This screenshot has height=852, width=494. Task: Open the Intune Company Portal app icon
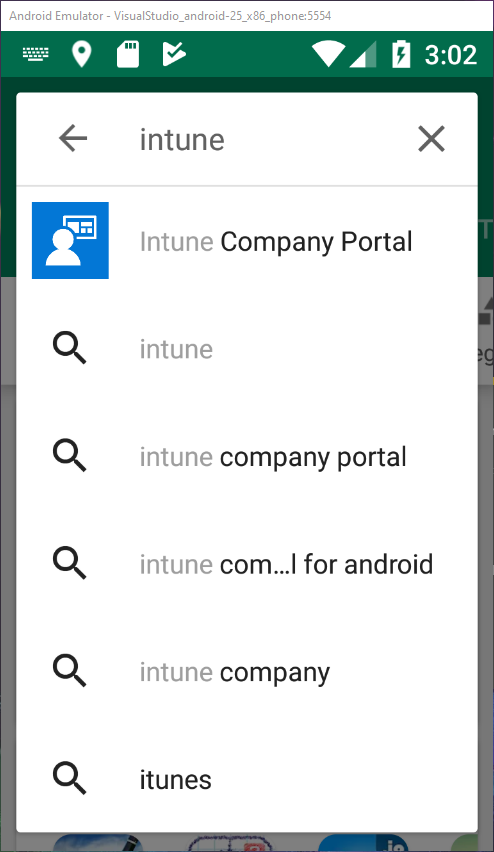pos(70,240)
